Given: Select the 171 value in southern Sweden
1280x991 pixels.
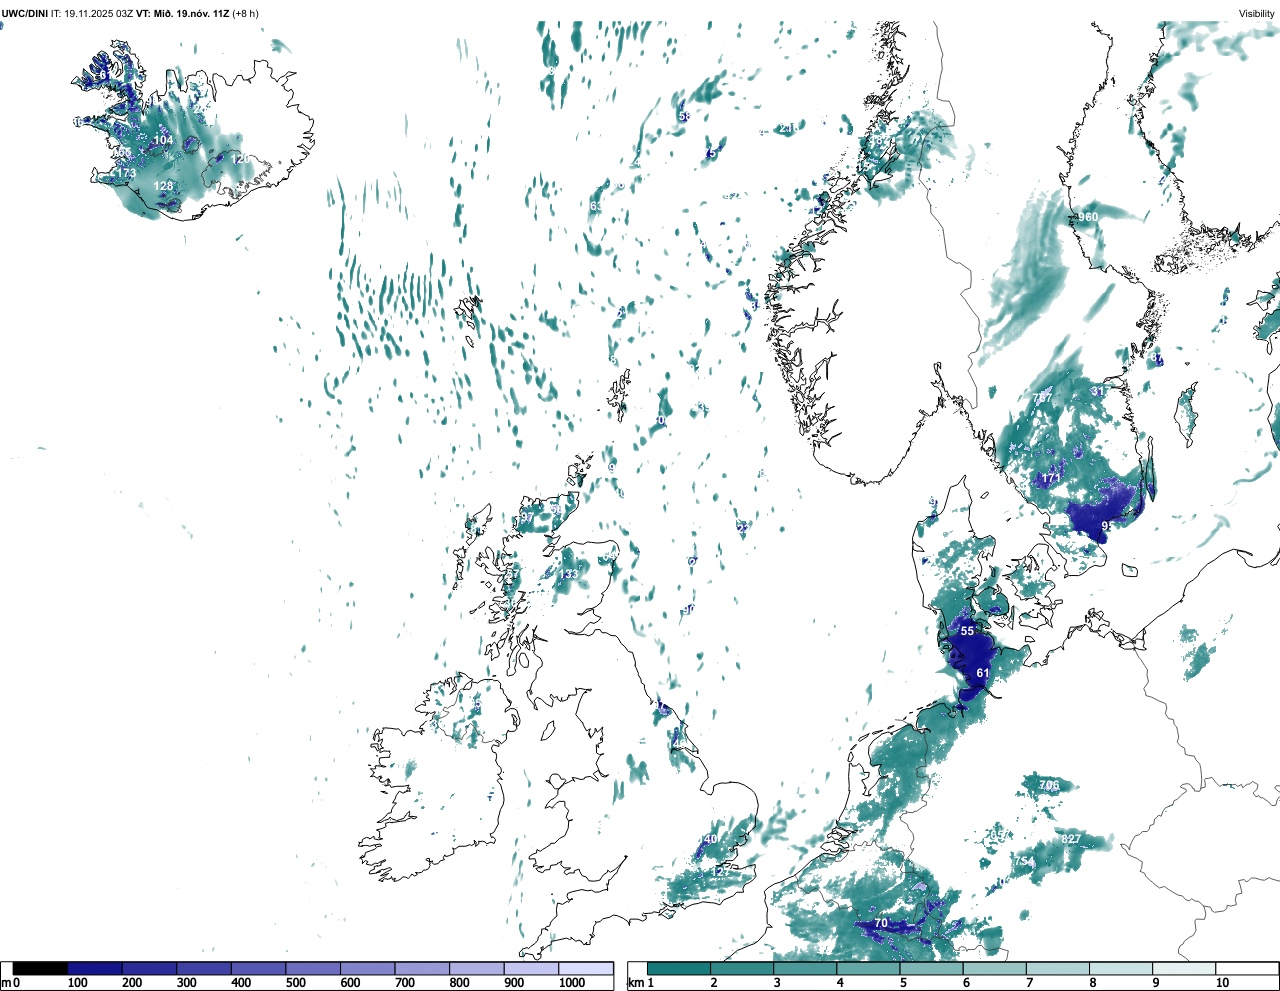Looking at the screenshot, I should 1051,478.
